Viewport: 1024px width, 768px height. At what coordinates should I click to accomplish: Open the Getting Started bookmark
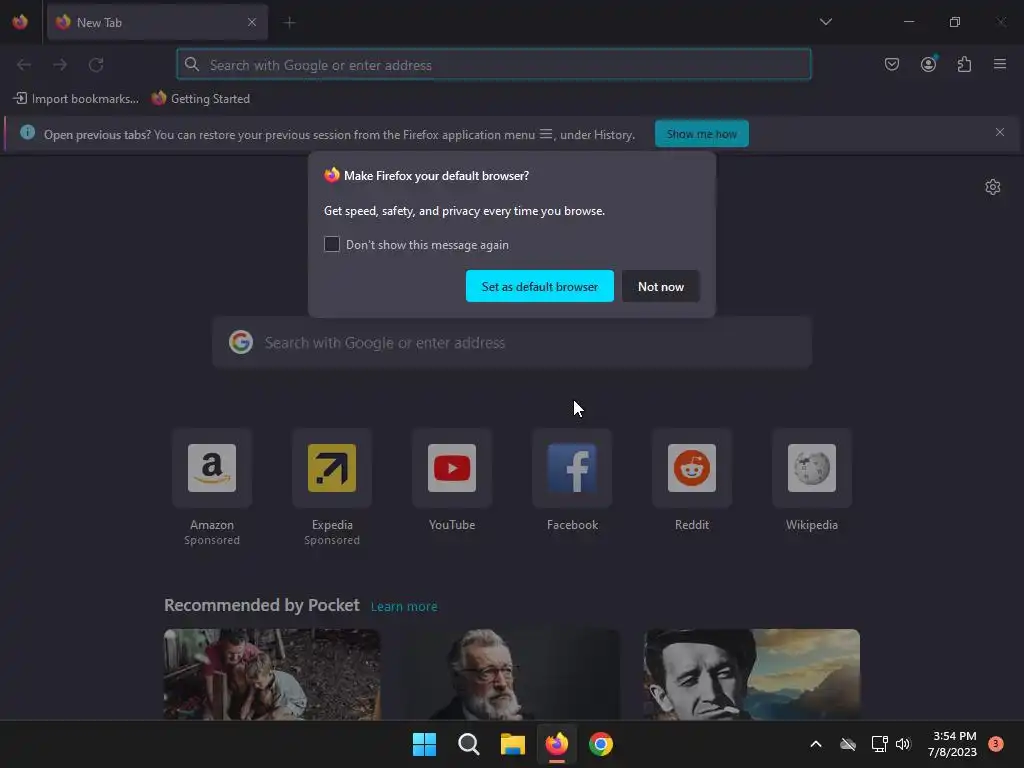click(x=201, y=99)
